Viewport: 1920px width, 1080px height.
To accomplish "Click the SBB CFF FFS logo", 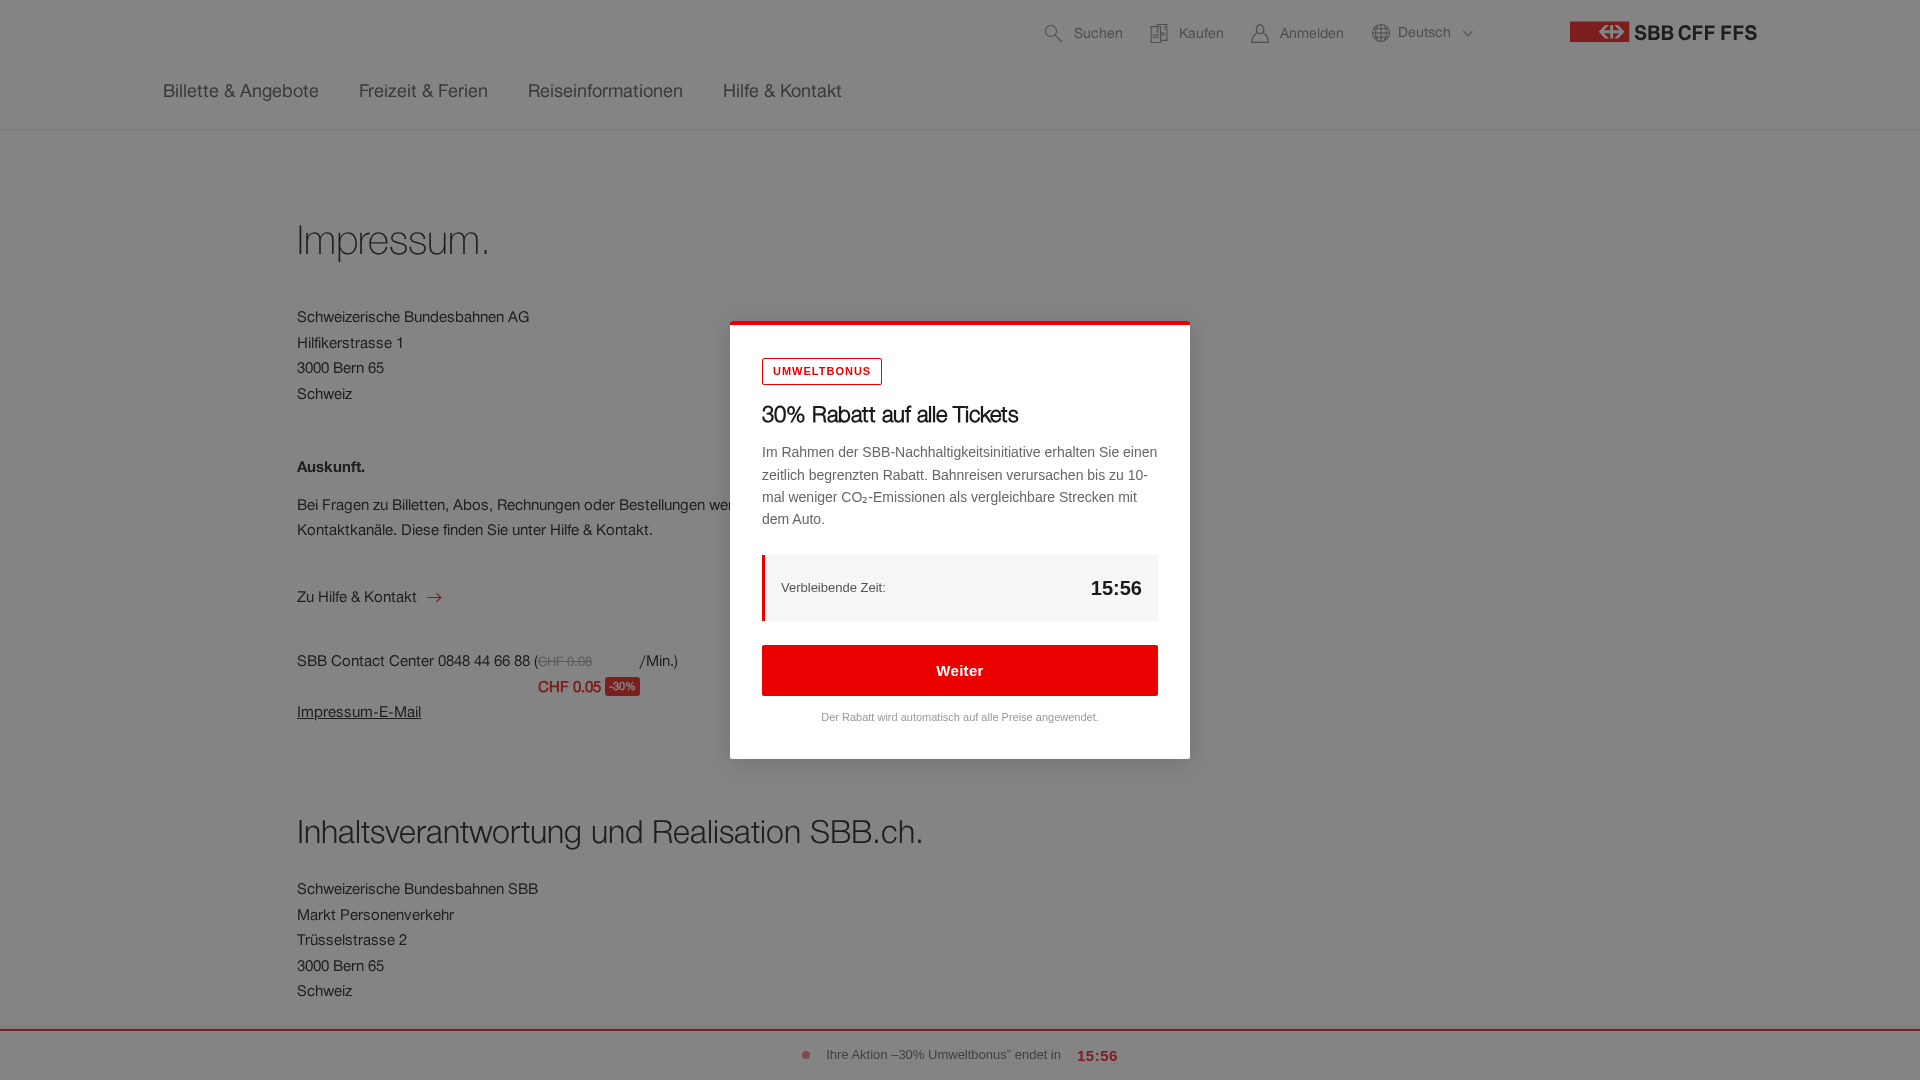I will (1663, 32).
